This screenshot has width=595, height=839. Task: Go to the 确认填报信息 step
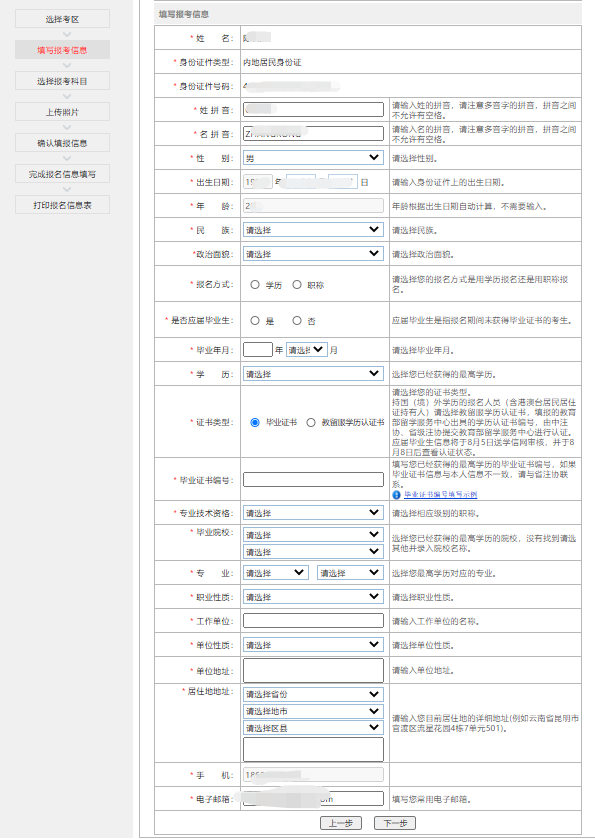tap(63, 143)
